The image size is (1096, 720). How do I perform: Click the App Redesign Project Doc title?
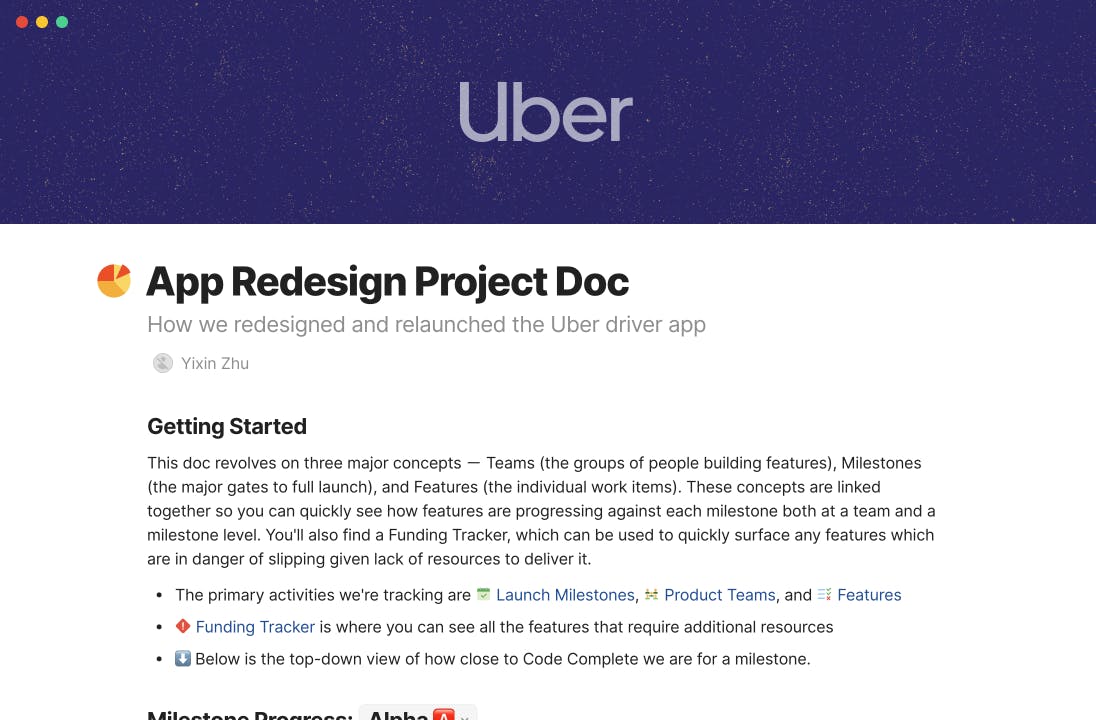(x=387, y=282)
